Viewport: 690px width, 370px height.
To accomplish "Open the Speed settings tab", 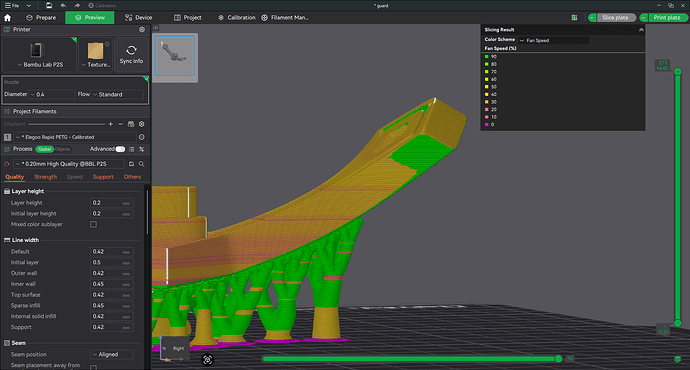I will coord(74,177).
